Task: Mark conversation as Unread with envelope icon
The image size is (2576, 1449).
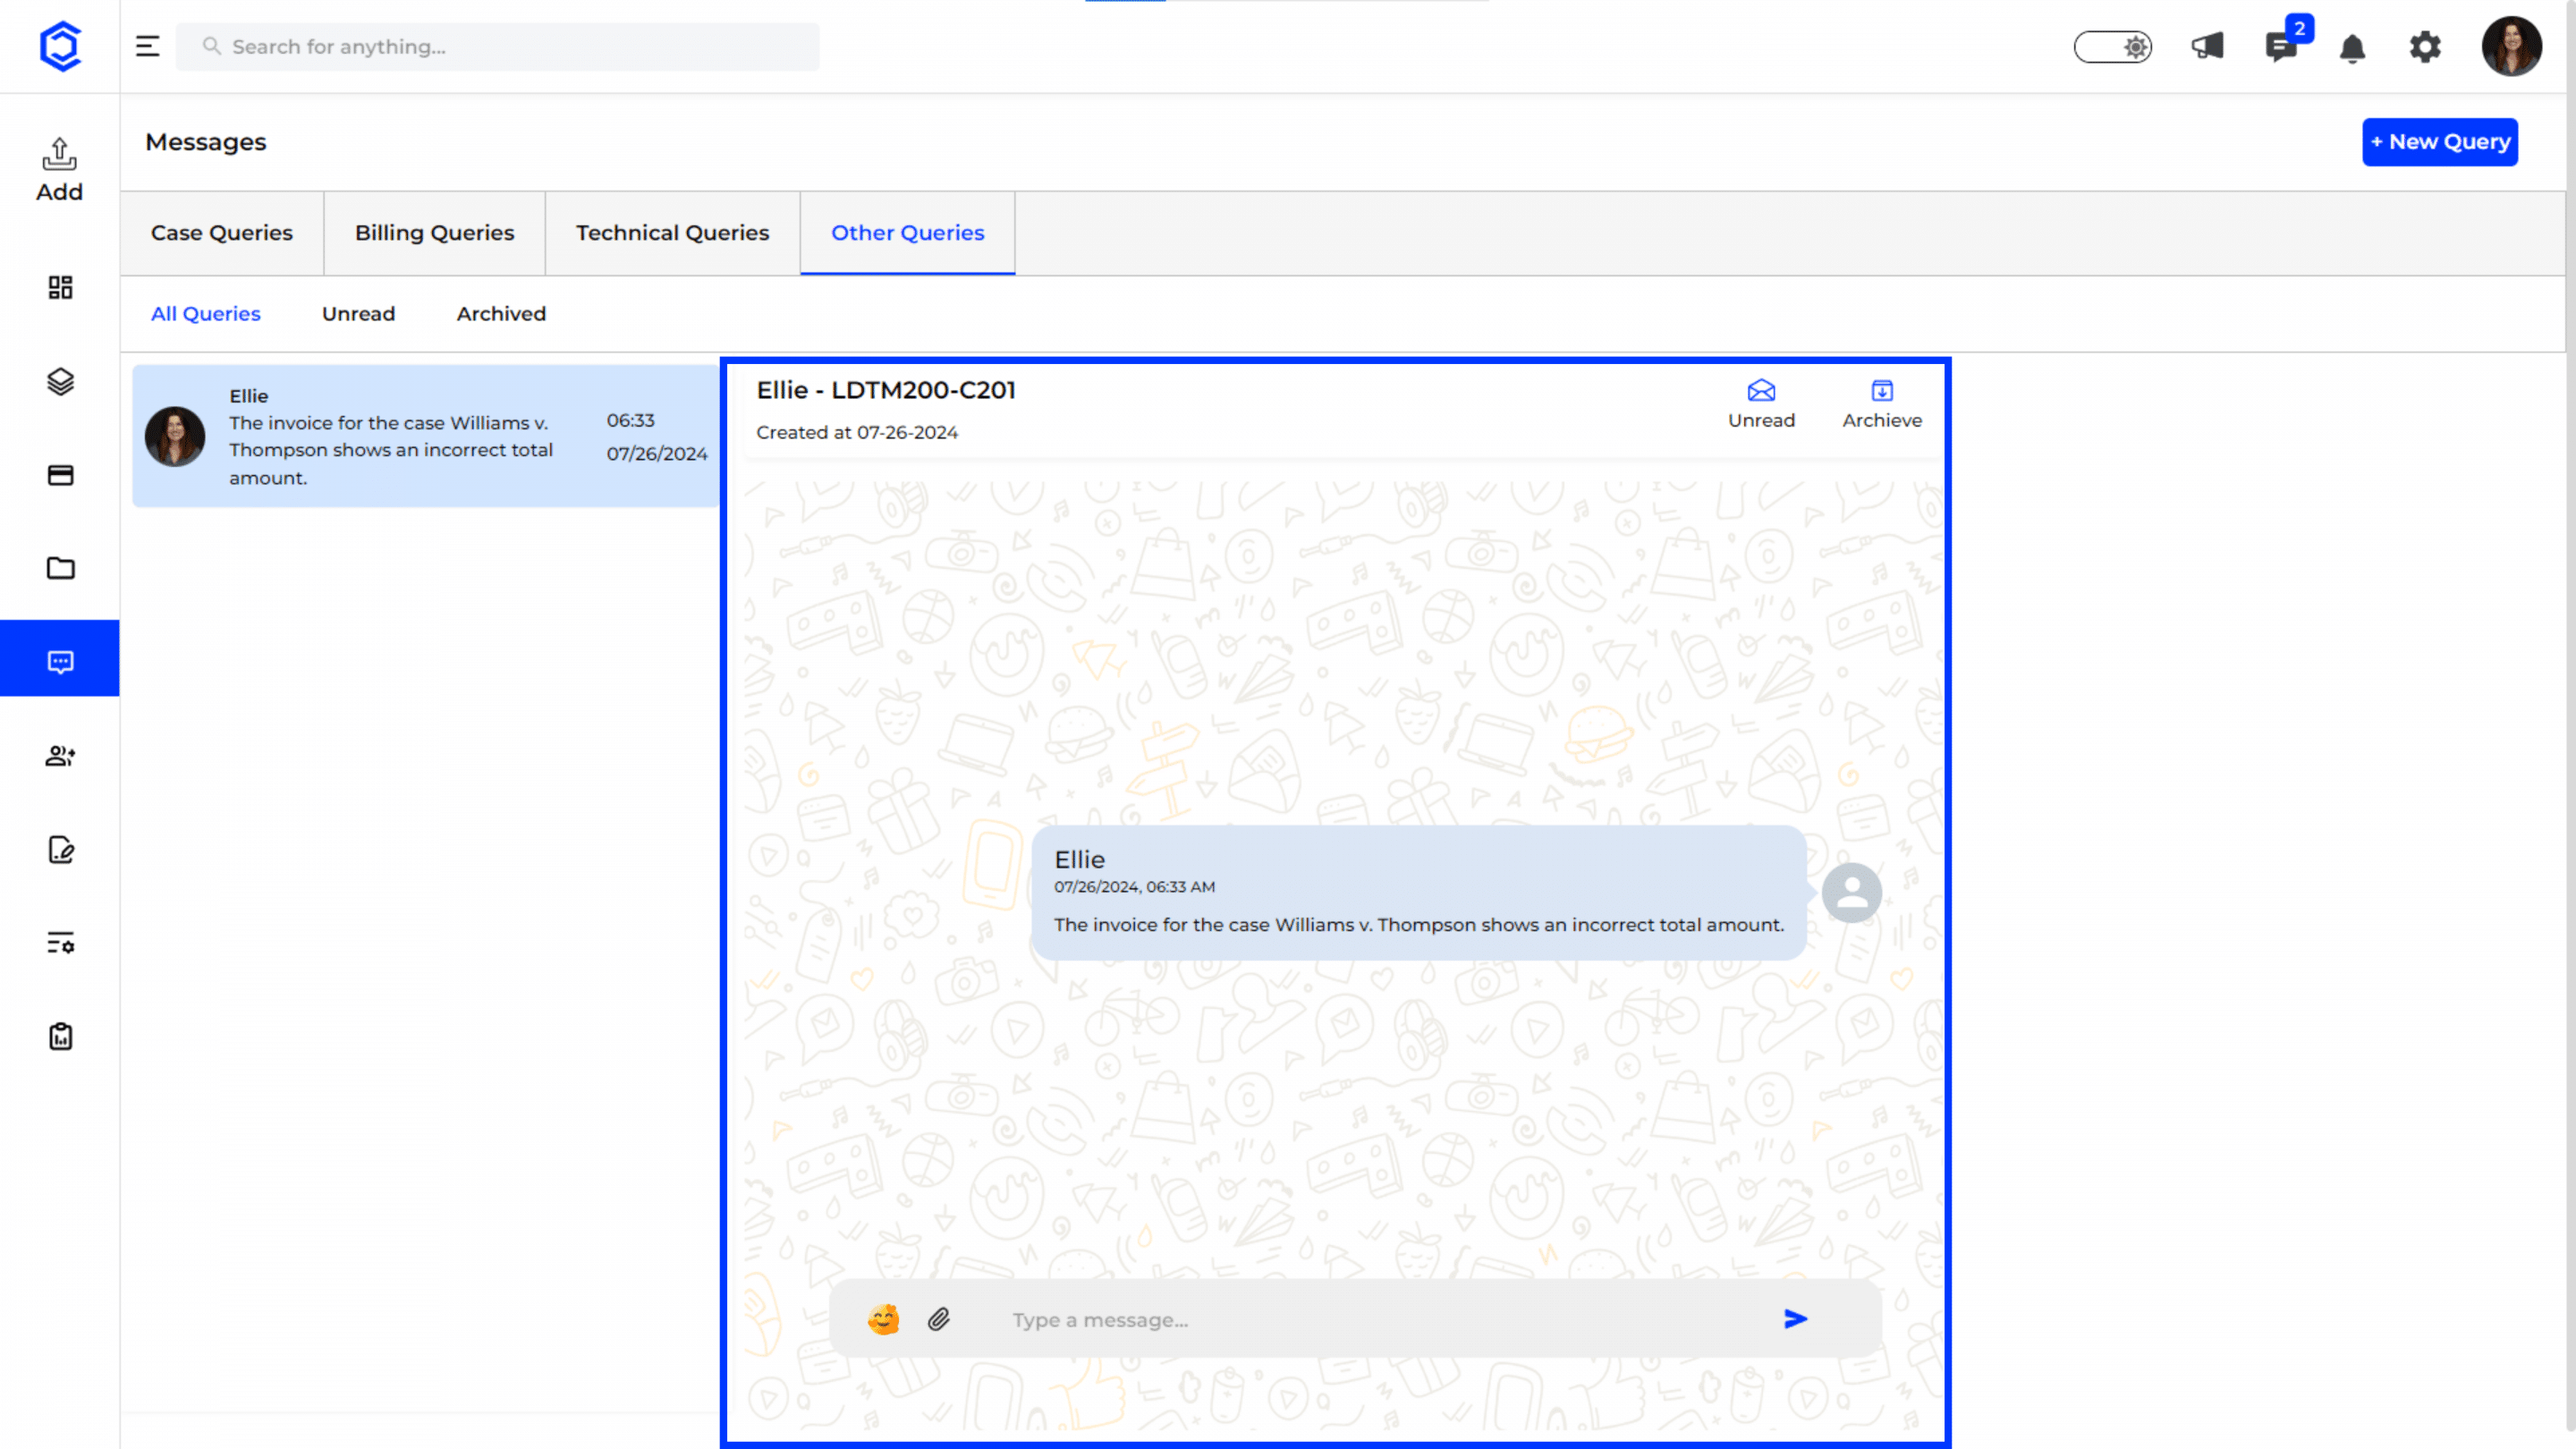Action: [x=1762, y=404]
